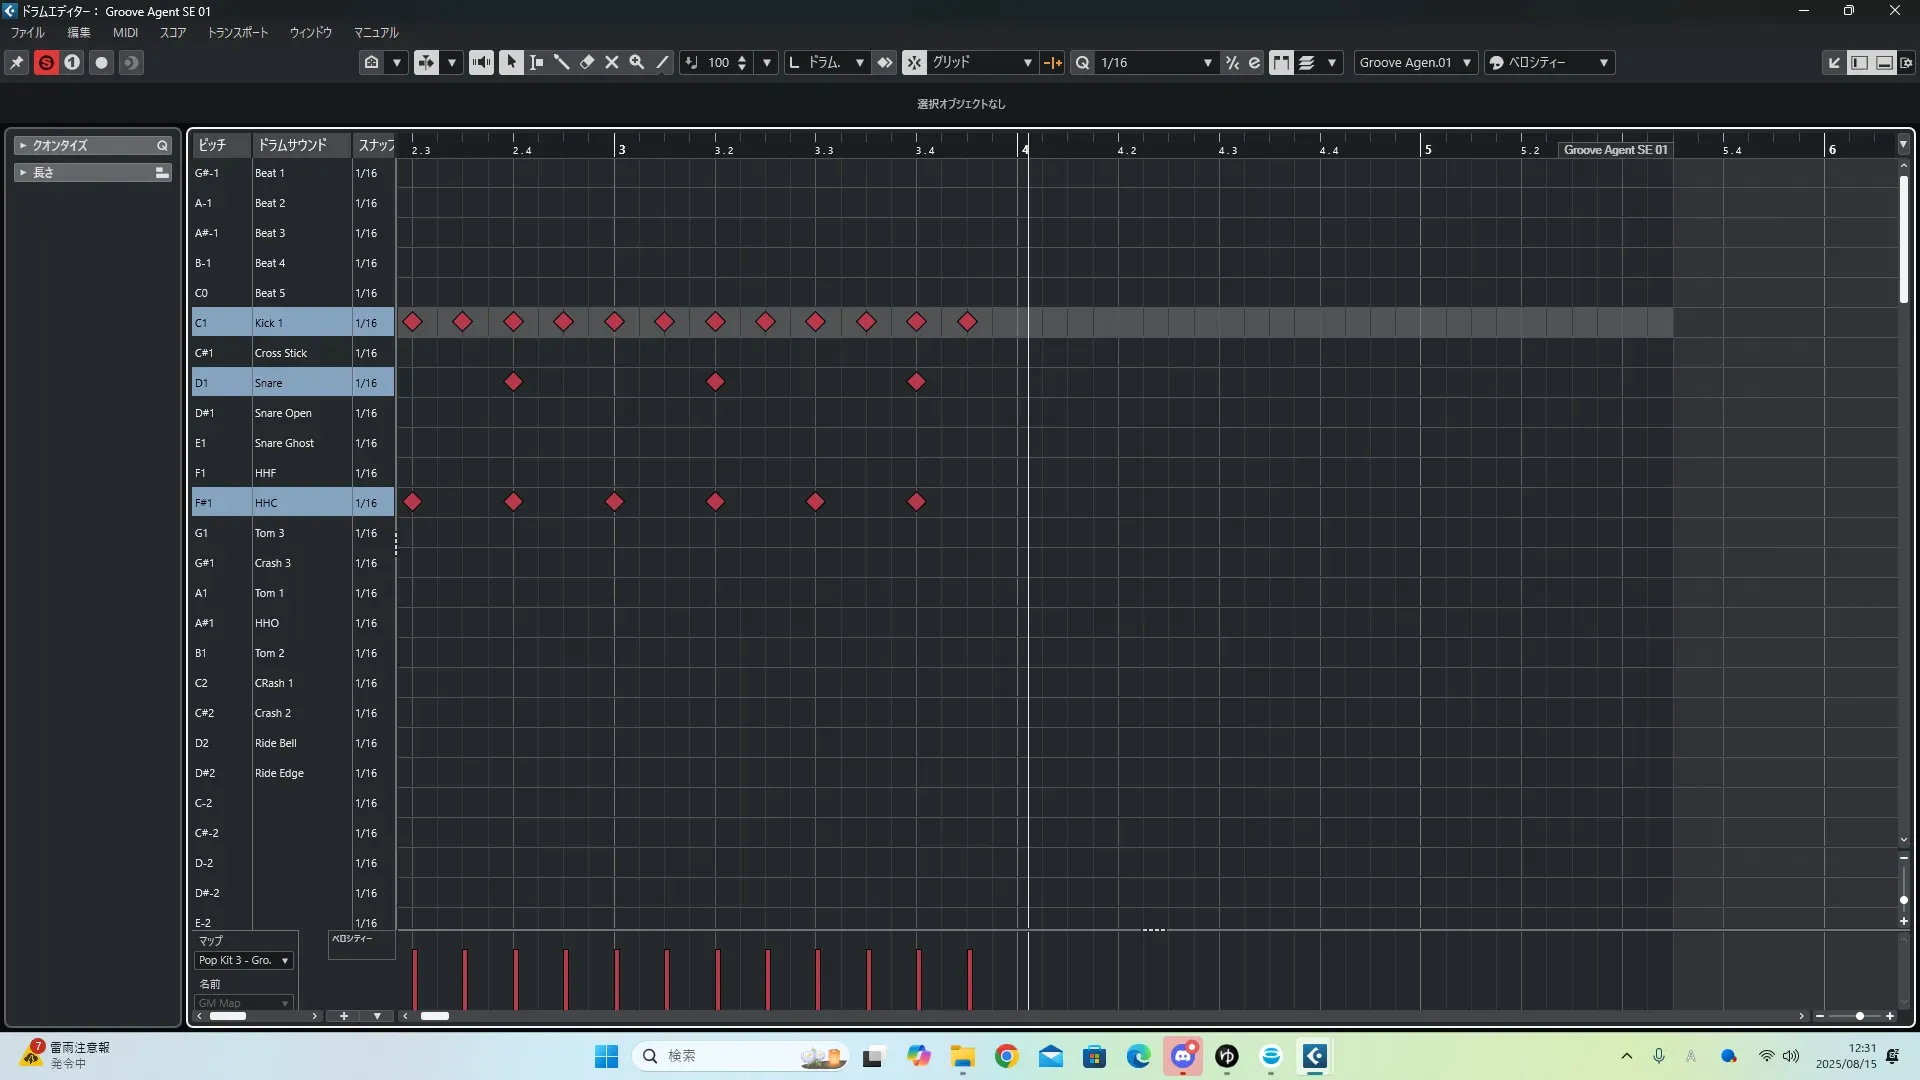Adjust the horizontal zoom slider at bottom right
Screen dimensions: 1920x1080
pyautogui.click(x=1859, y=1016)
